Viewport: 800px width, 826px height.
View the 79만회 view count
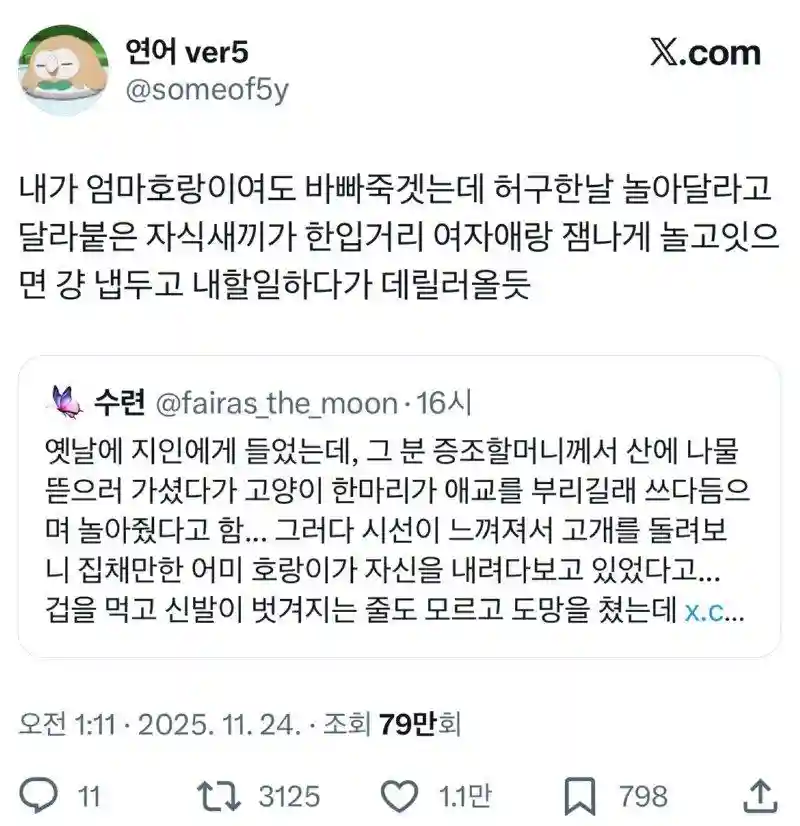coord(420,724)
